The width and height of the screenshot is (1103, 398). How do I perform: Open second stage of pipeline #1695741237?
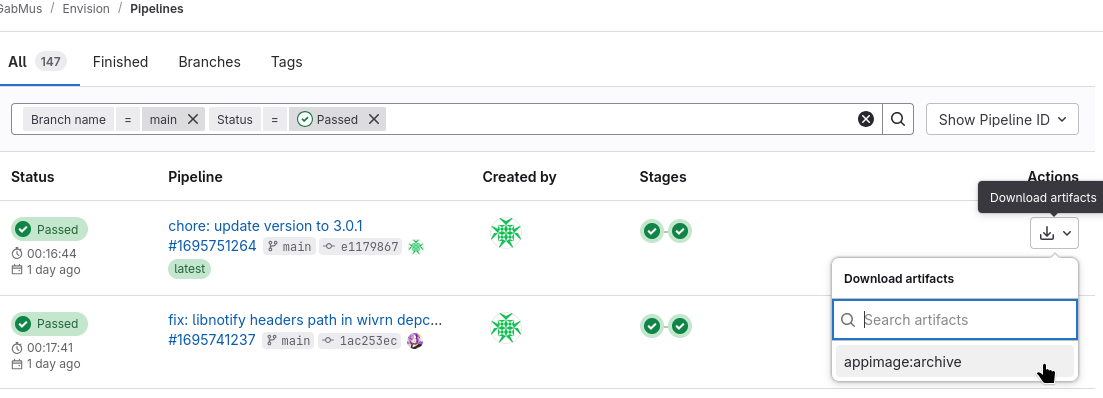pyautogui.click(x=680, y=326)
